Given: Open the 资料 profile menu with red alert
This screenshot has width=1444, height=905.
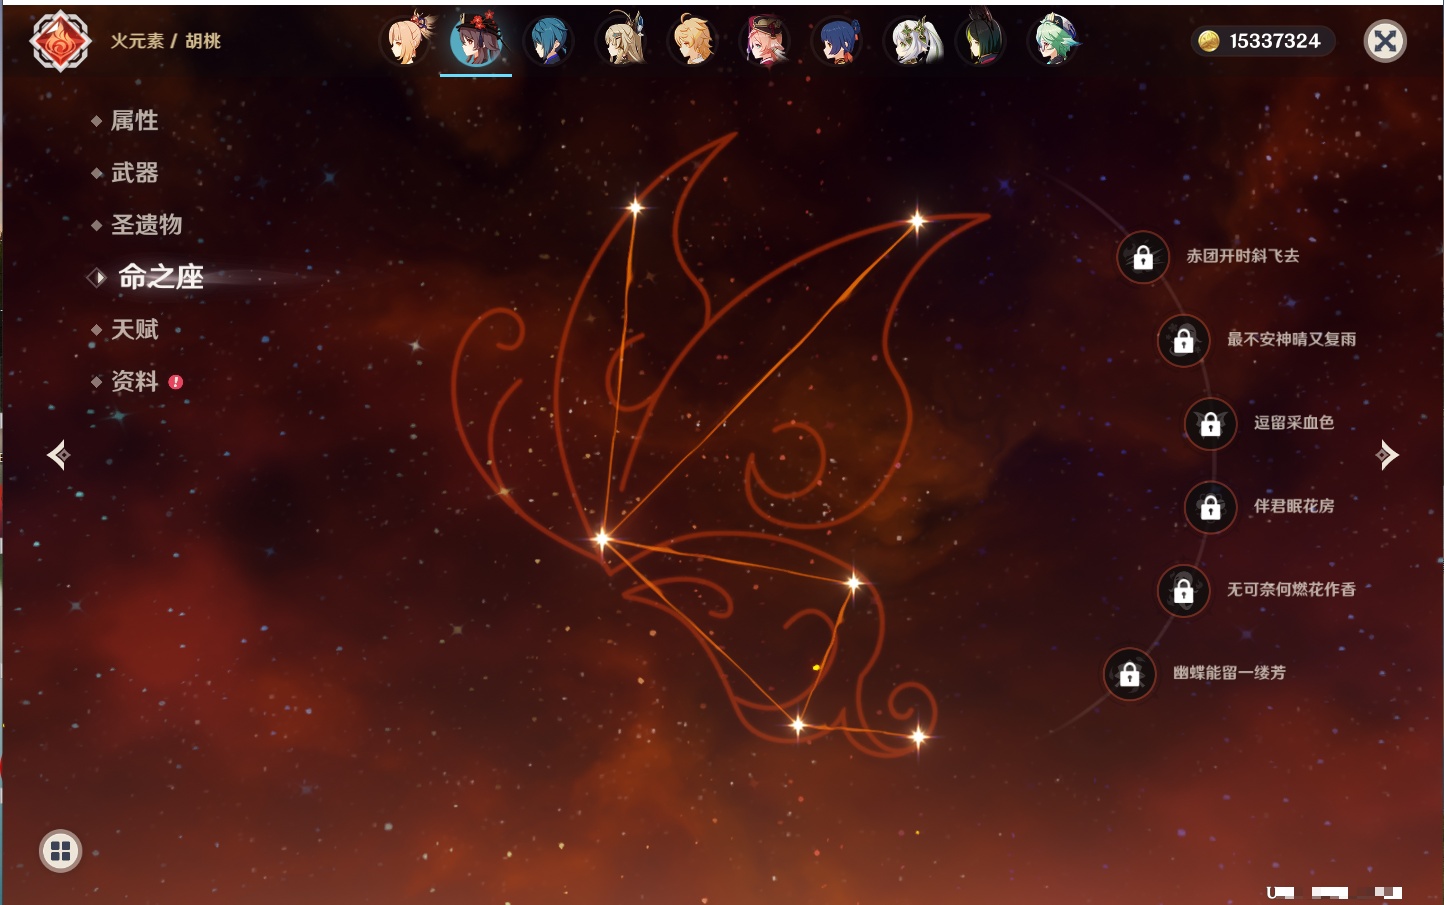Looking at the screenshot, I should (134, 381).
